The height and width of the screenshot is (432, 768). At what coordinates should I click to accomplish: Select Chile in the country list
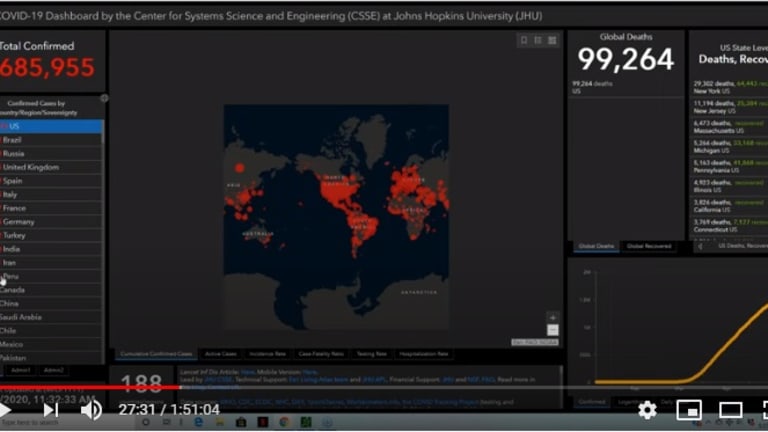51,331
